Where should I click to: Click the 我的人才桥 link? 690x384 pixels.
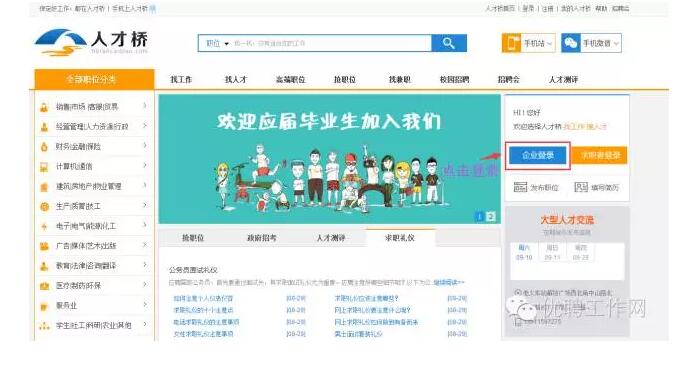pos(576,8)
